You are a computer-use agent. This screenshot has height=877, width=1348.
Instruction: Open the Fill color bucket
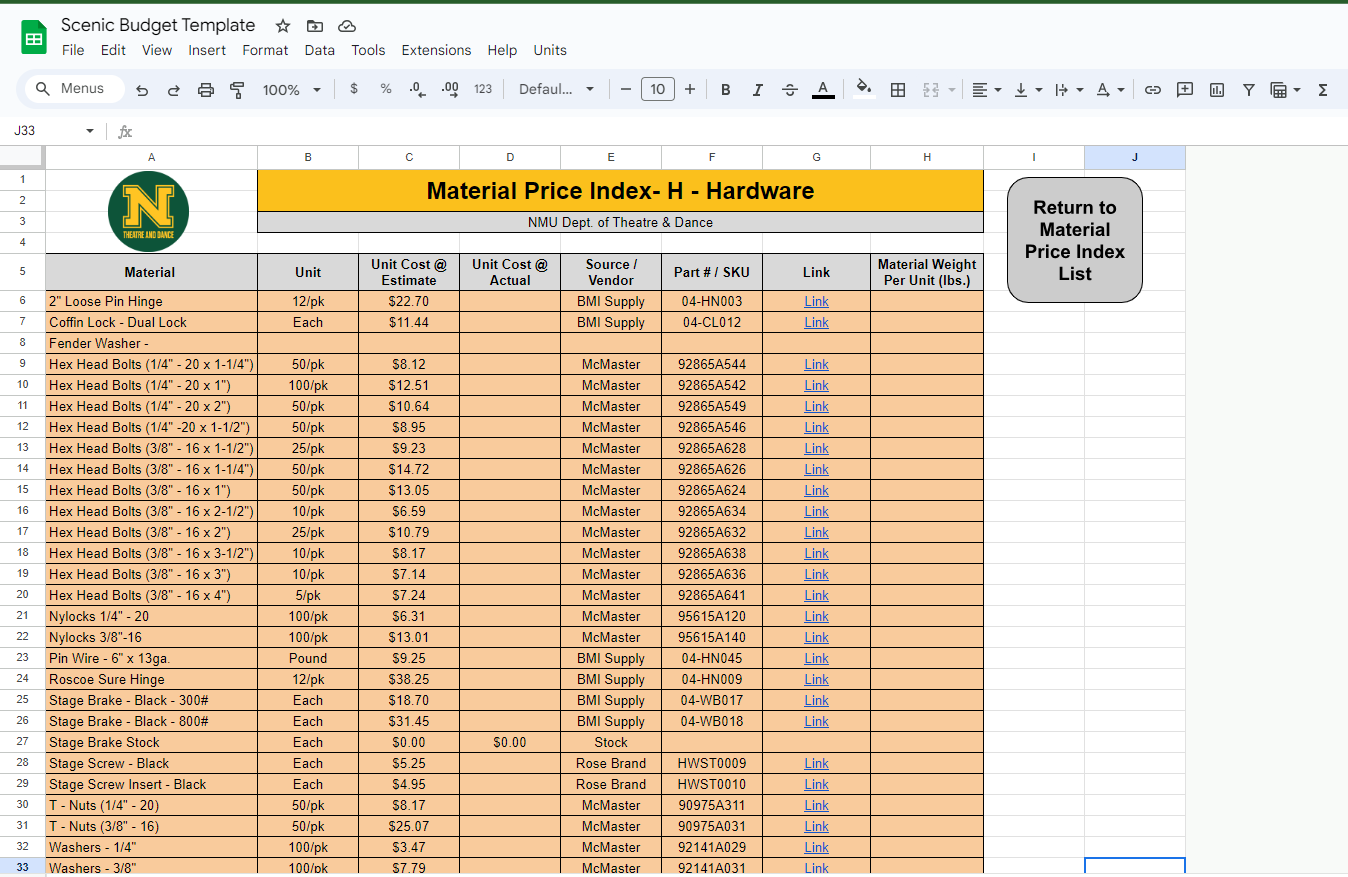[x=865, y=89]
